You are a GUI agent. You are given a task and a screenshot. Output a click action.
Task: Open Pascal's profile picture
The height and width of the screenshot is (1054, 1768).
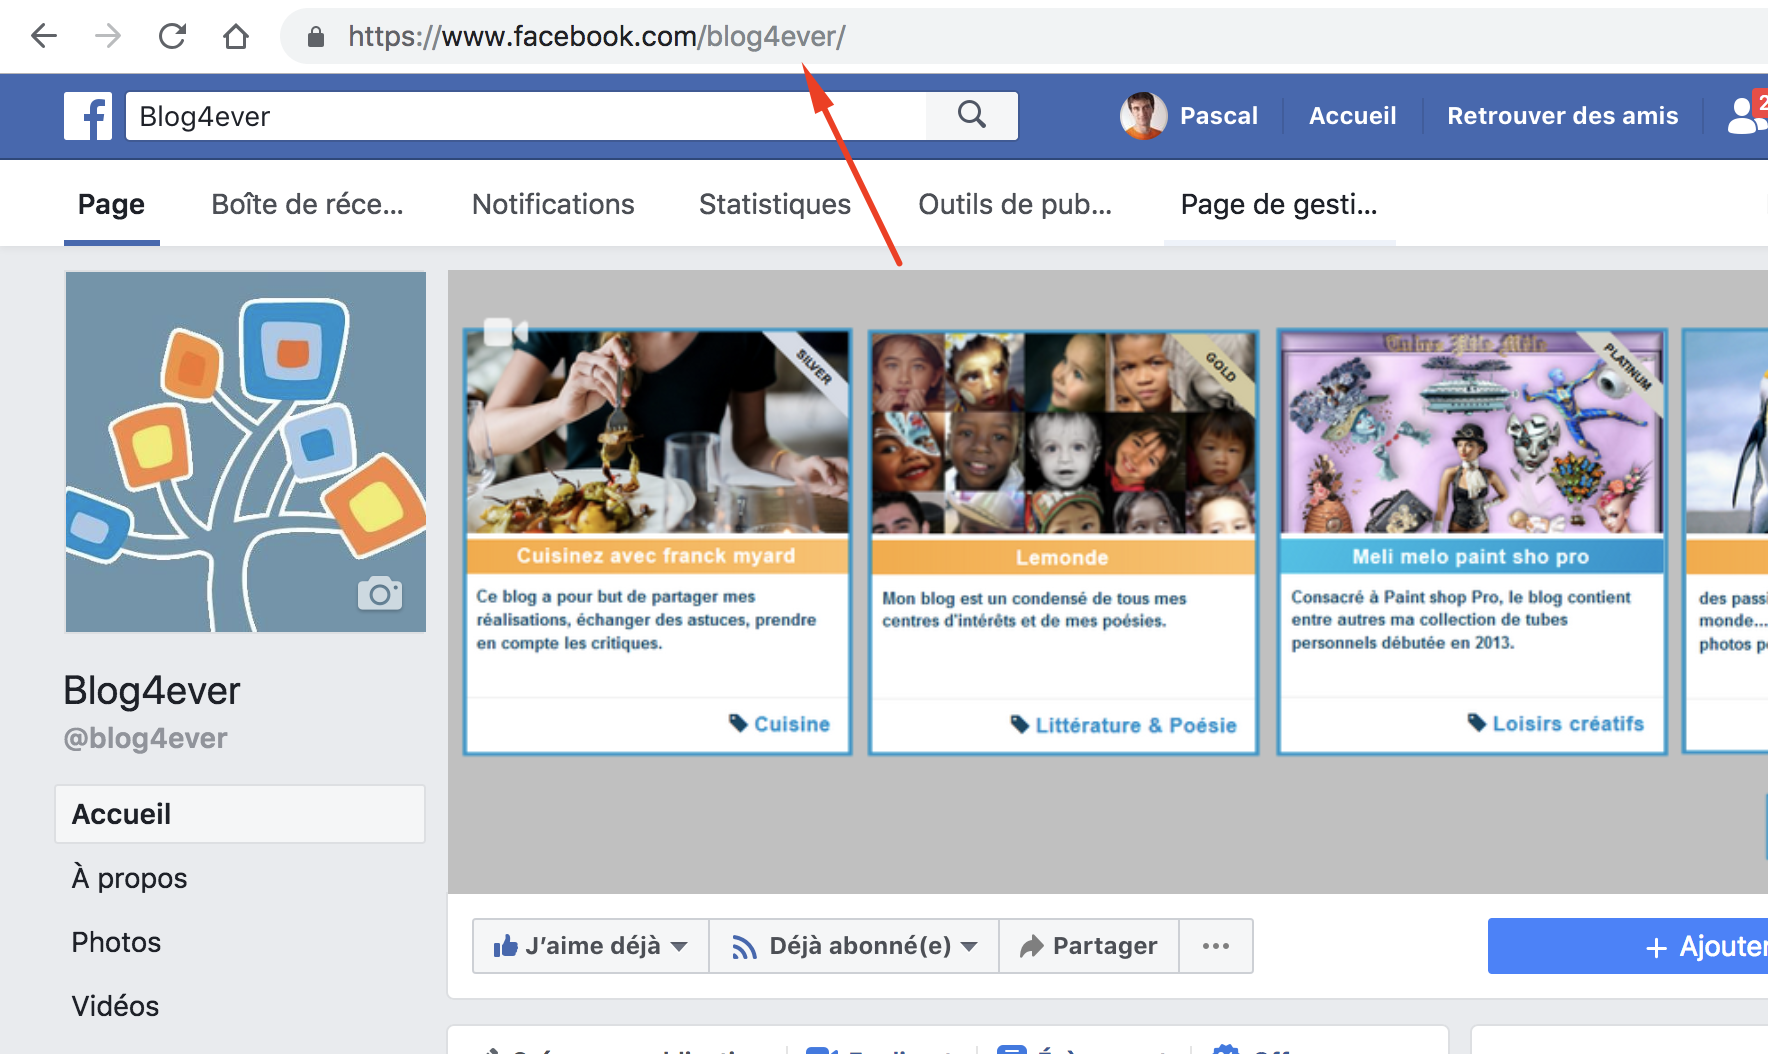click(1143, 116)
